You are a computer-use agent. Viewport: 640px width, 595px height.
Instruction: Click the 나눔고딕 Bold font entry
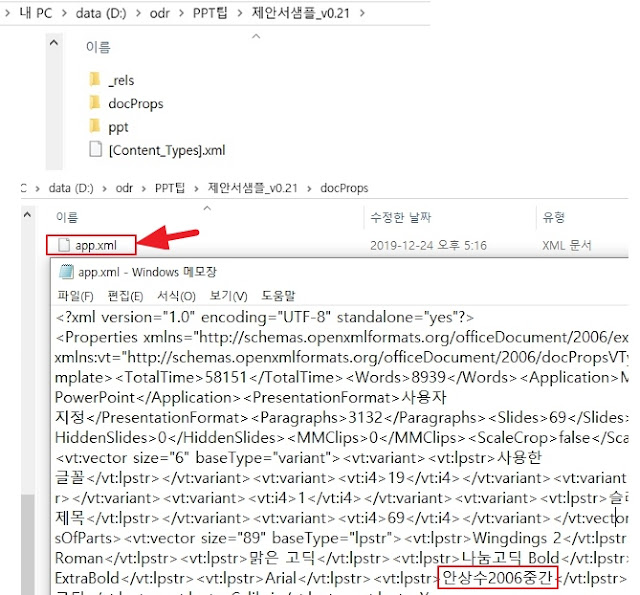pyautogui.click(x=510, y=557)
